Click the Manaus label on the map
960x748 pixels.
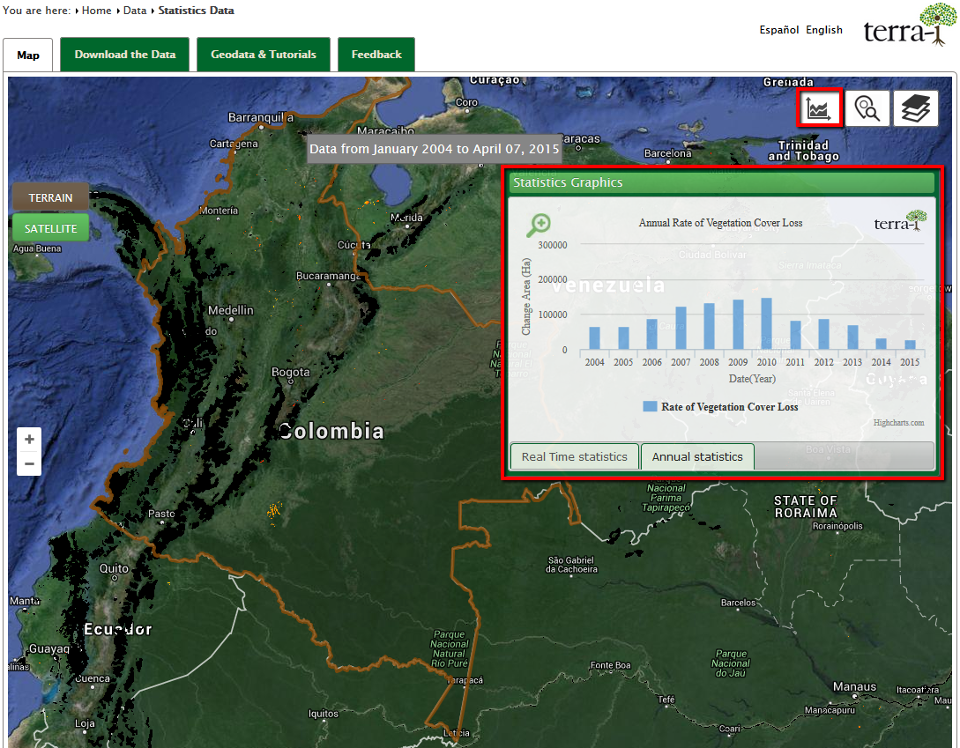(x=854, y=687)
